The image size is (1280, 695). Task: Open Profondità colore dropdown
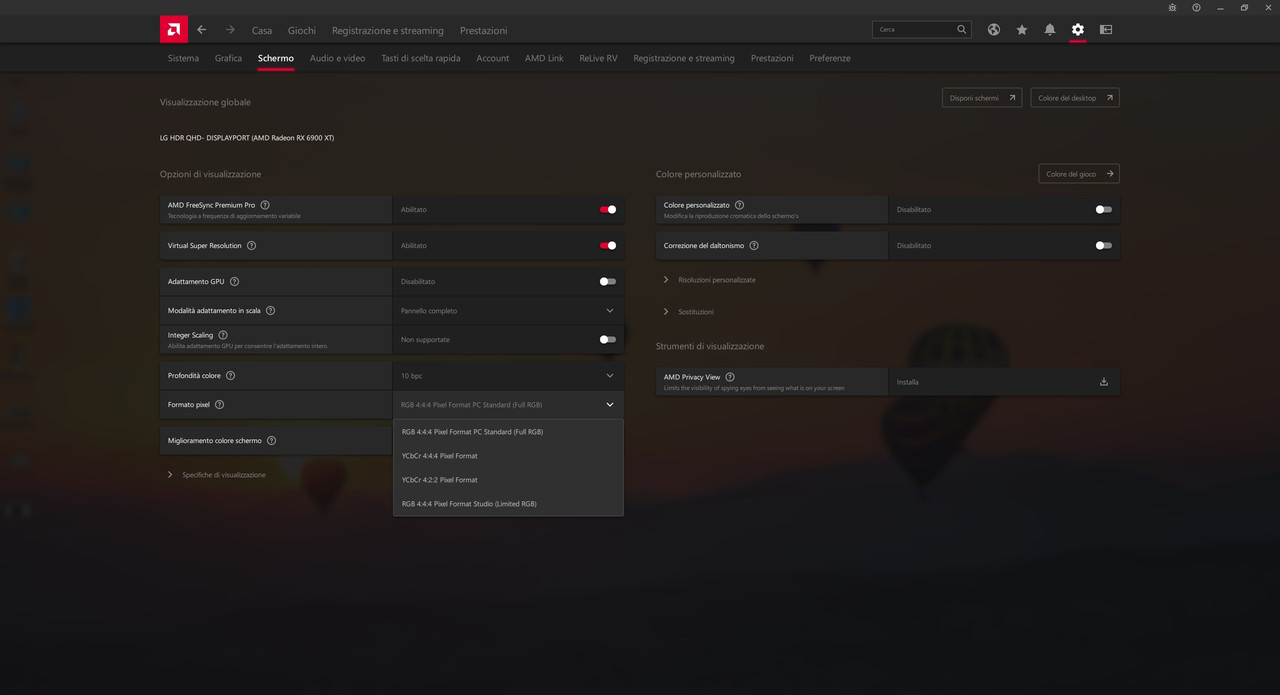[508, 376]
